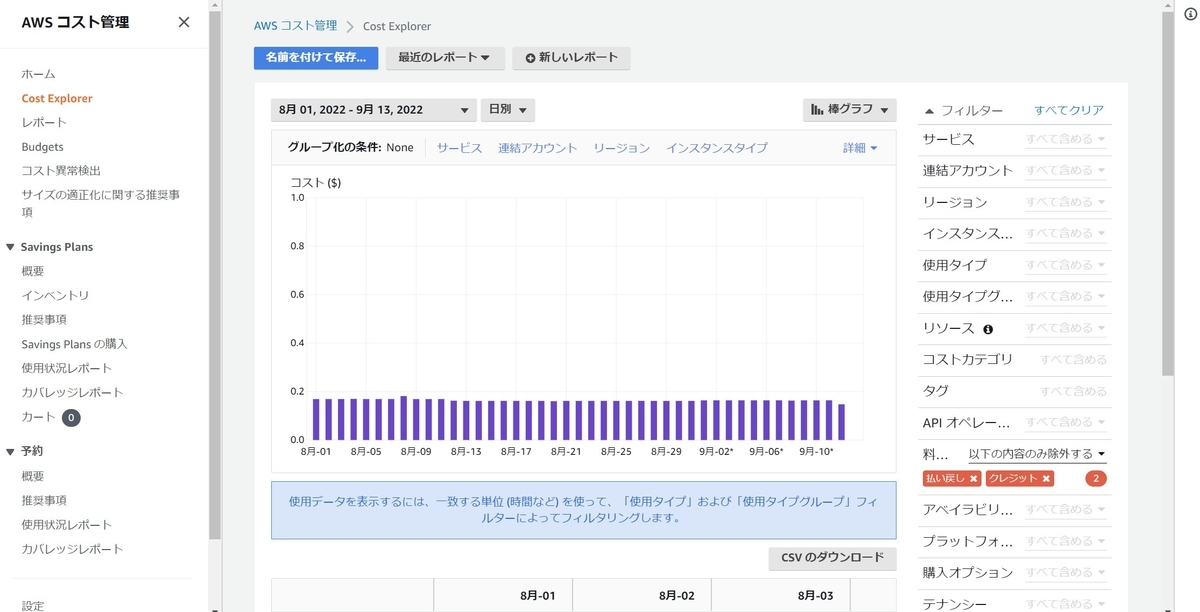This screenshot has height=612, width=1200.
Task: Click the sidebar vertical scrollbar
Action: (x=214, y=275)
